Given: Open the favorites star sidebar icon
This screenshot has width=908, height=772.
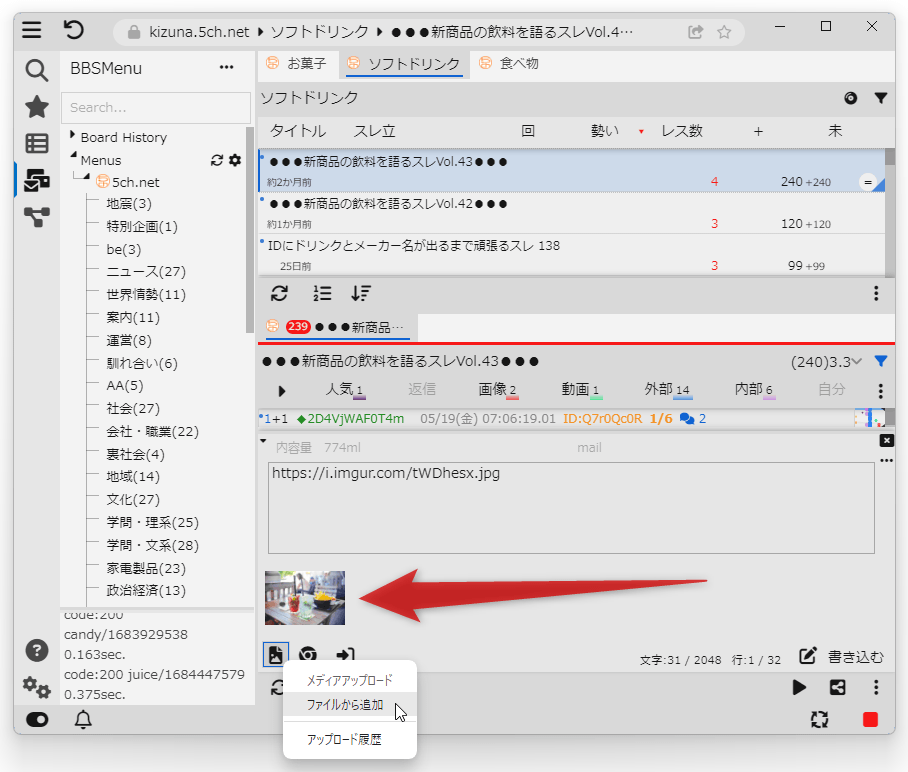Looking at the screenshot, I should coord(36,107).
